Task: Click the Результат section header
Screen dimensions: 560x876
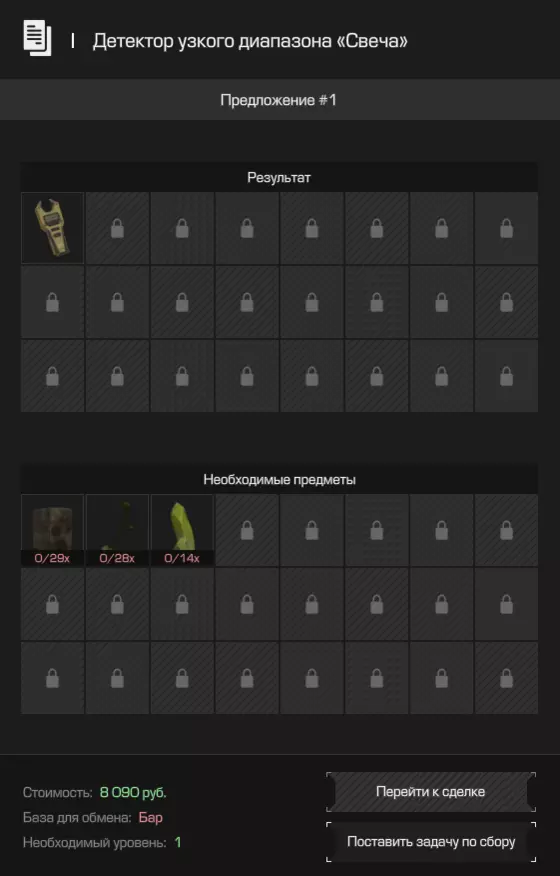Action: 279,178
